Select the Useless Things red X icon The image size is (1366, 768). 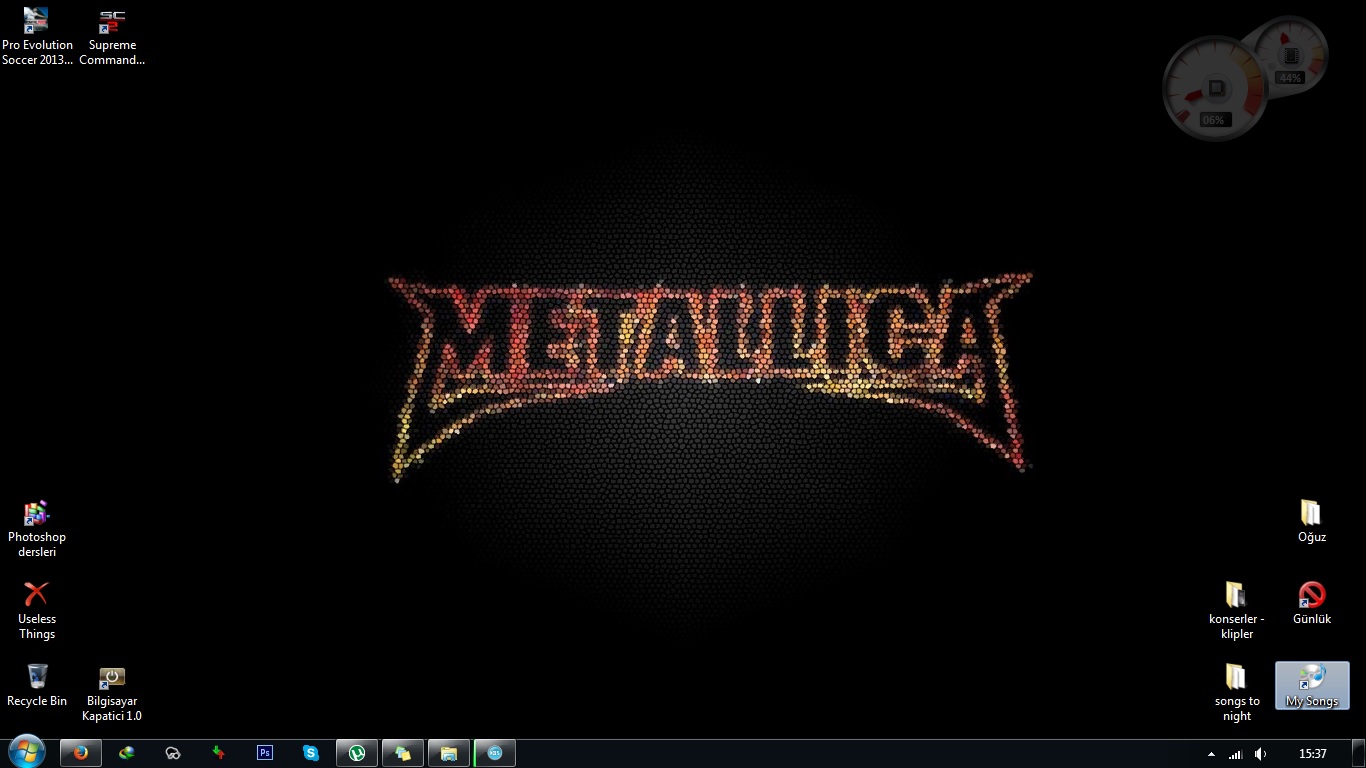tap(37, 611)
